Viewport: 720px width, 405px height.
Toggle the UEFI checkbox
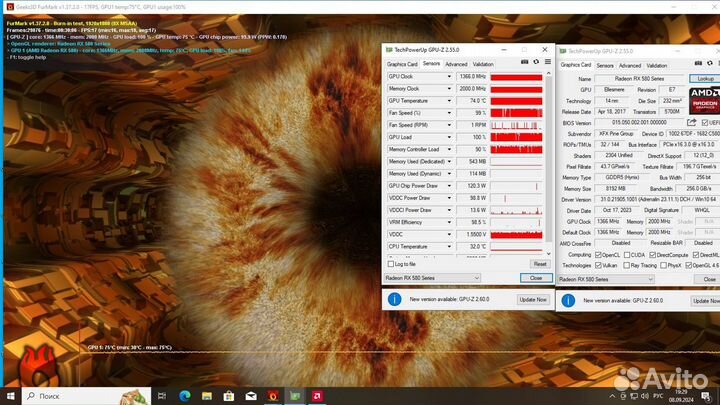tap(704, 123)
